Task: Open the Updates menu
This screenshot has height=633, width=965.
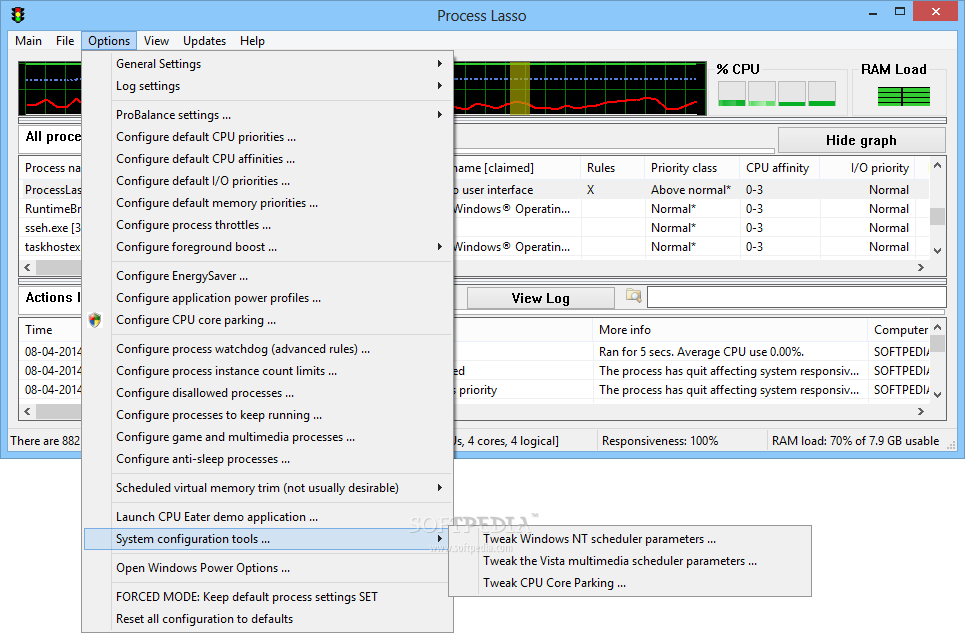Action: (204, 41)
